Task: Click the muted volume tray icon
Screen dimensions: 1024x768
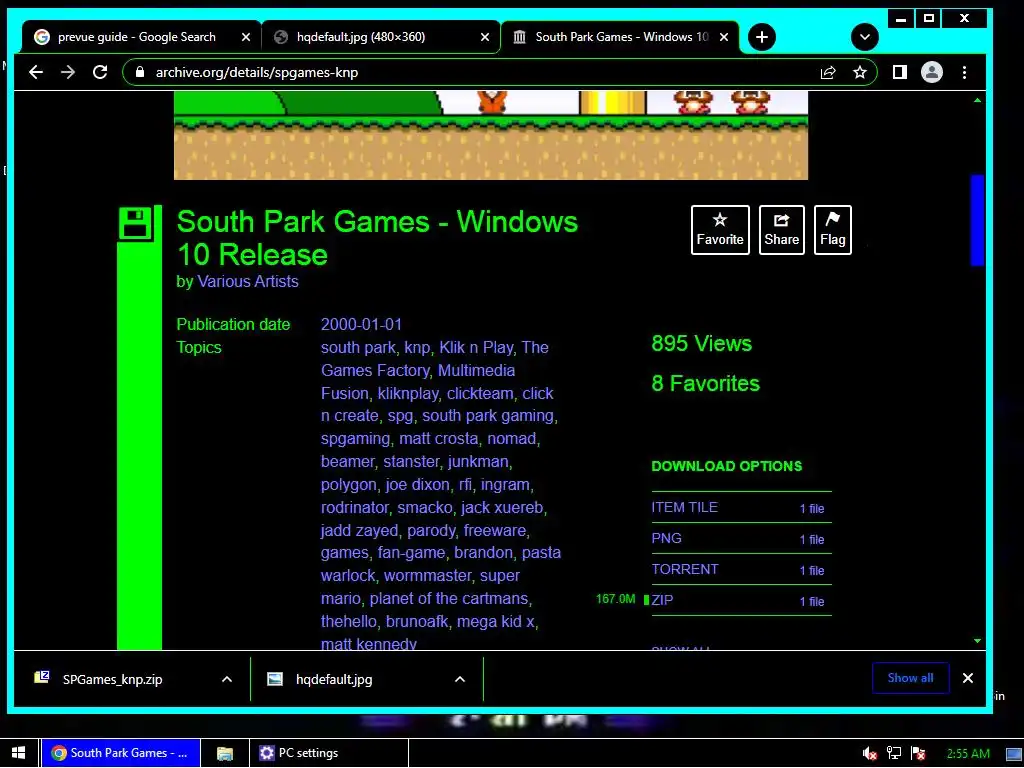Action: point(870,754)
